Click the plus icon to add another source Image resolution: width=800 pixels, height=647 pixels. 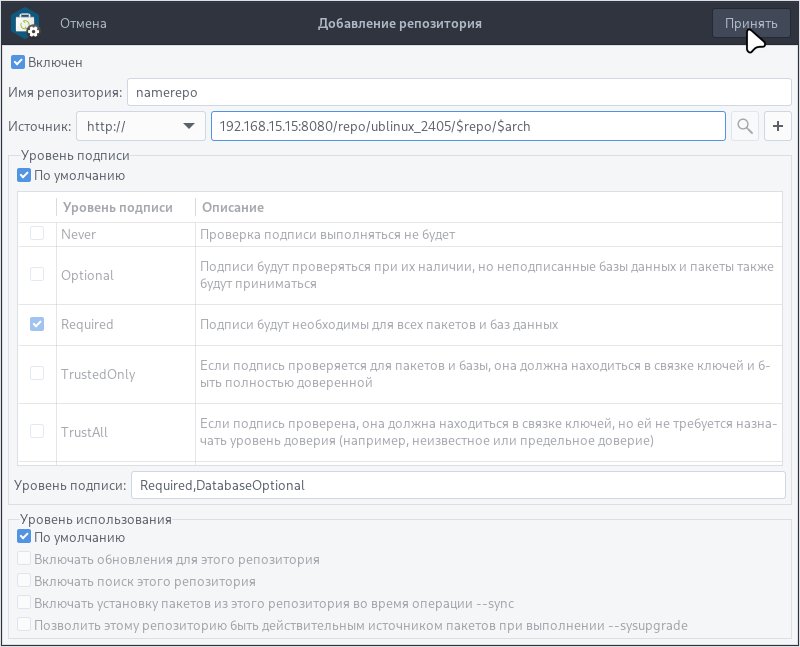click(778, 126)
